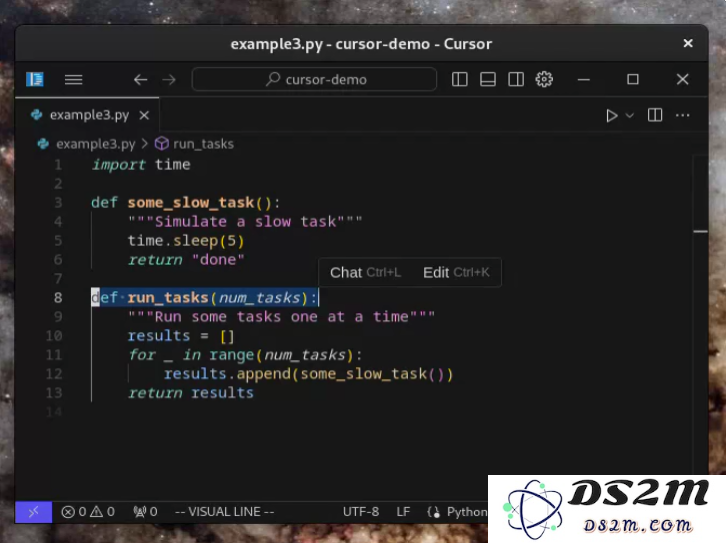The width and height of the screenshot is (726, 543).
Task: Open the run options dropdown arrow
Action: tap(630, 115)
